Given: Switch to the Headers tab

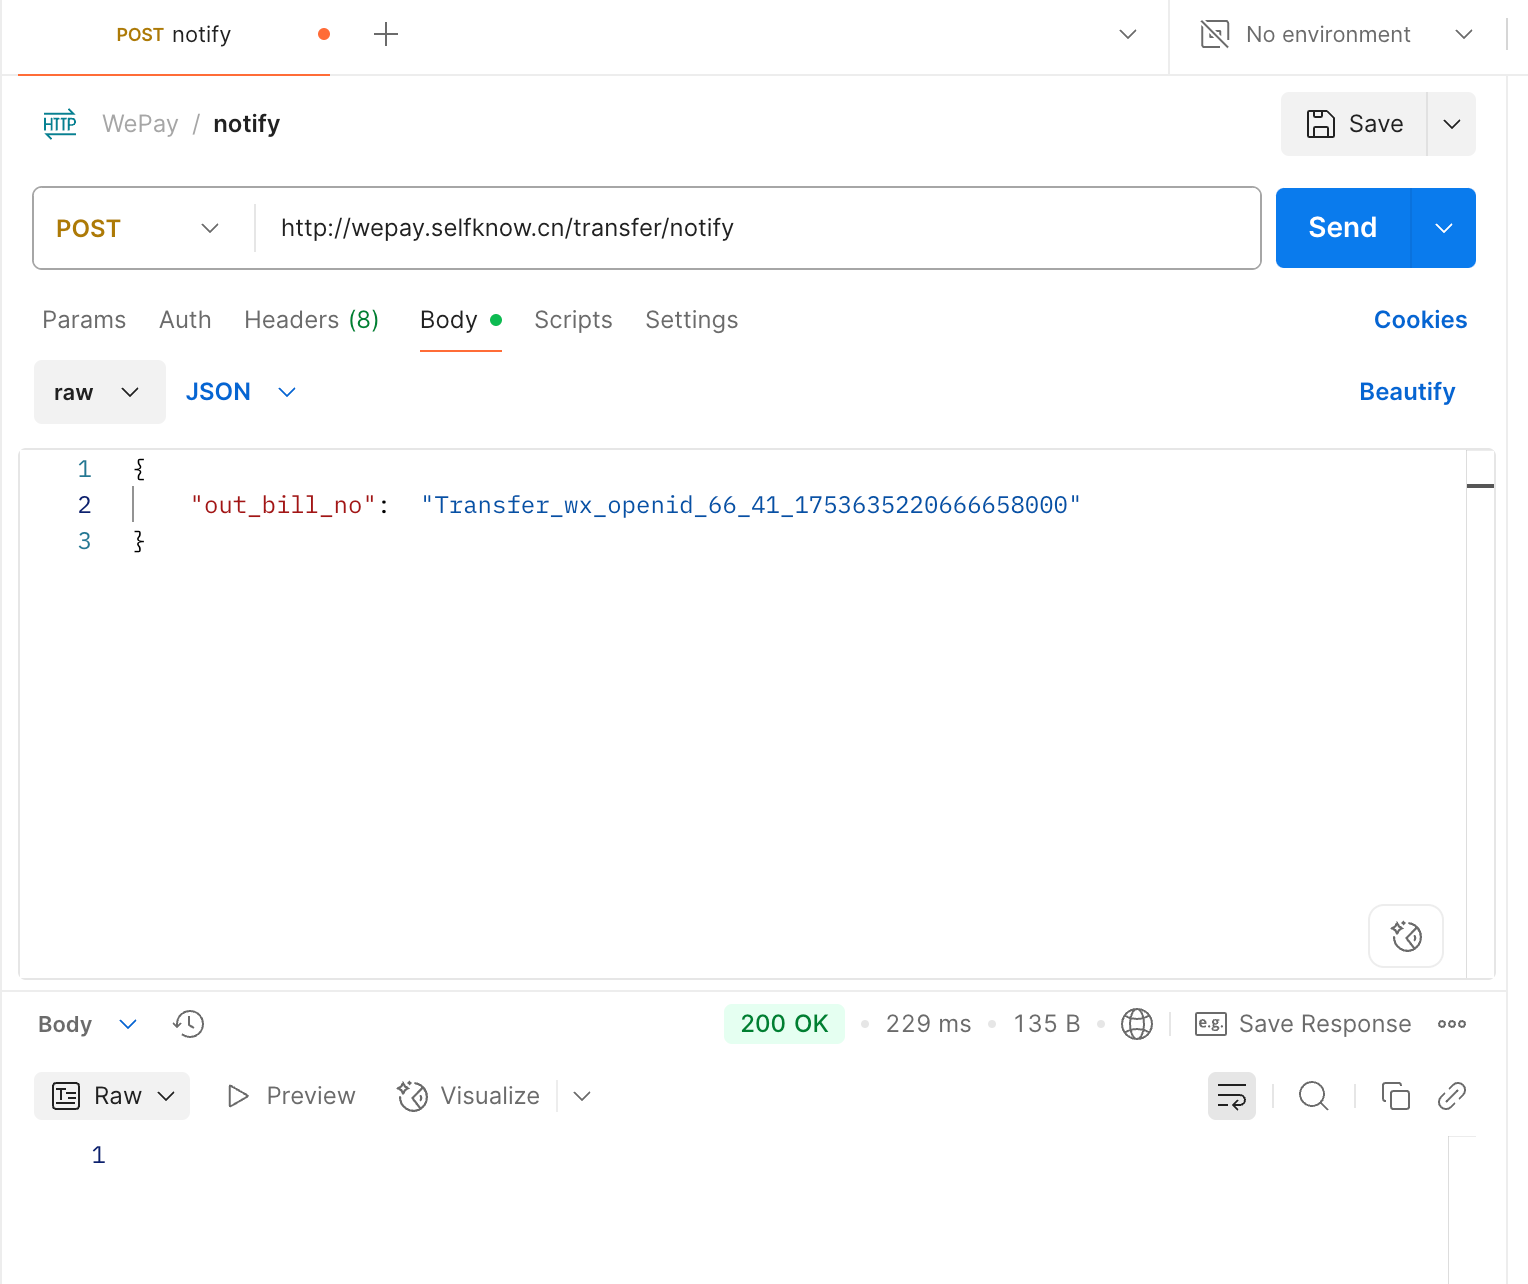Looking at the screenshot, I should (311, 320).
